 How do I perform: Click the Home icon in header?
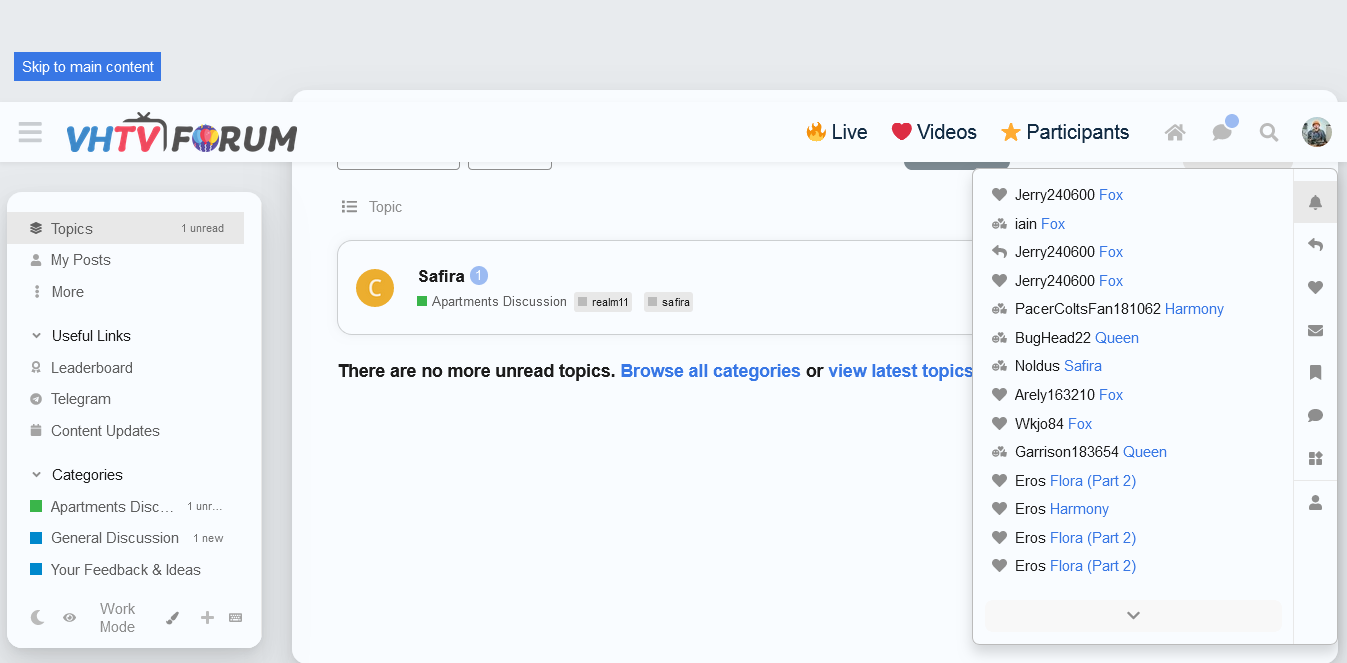coord(1175,132)
